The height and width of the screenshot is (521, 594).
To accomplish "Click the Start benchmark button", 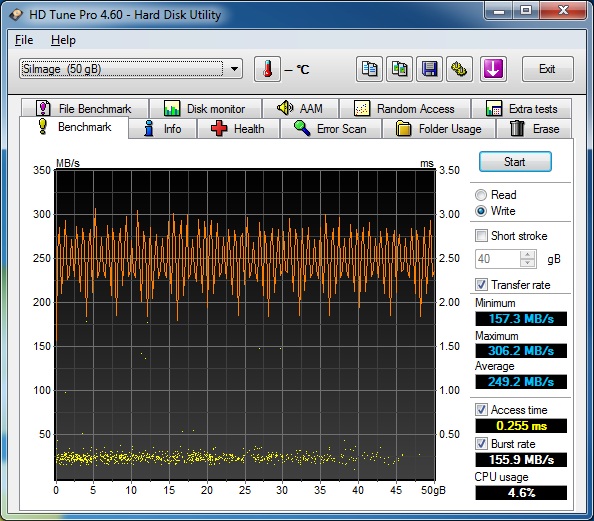I will coord(515,162).
